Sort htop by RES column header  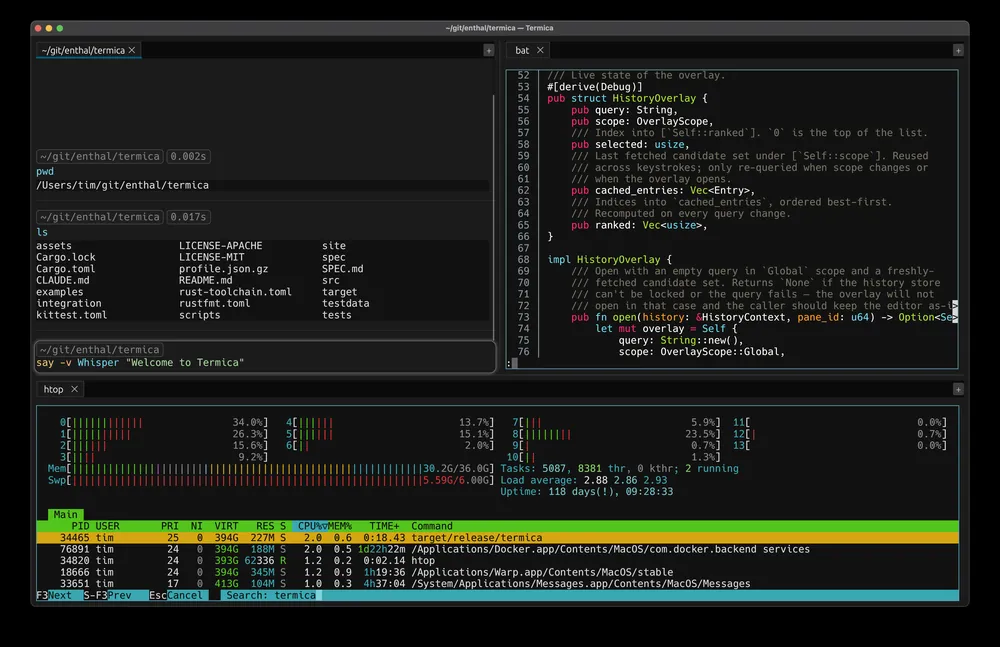[x=265, y=526]
